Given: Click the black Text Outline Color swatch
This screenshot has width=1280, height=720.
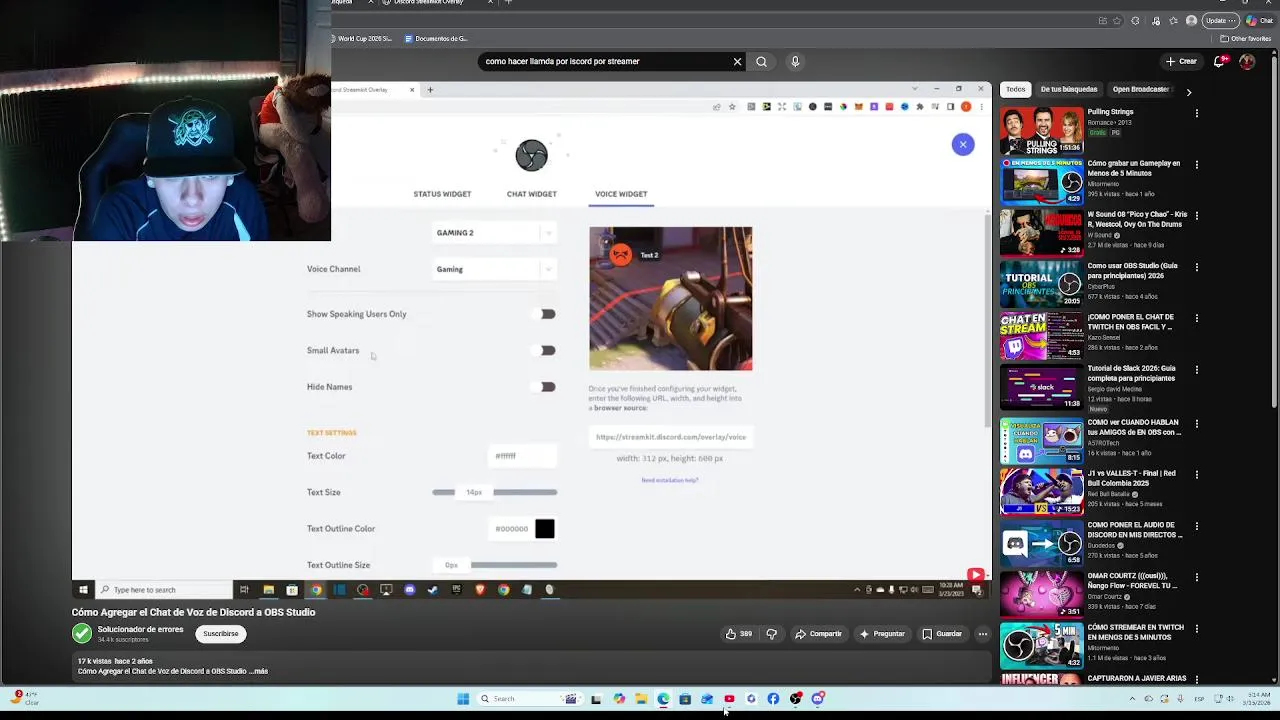Looking at the screenshot, I should click(x=545, y=529).
